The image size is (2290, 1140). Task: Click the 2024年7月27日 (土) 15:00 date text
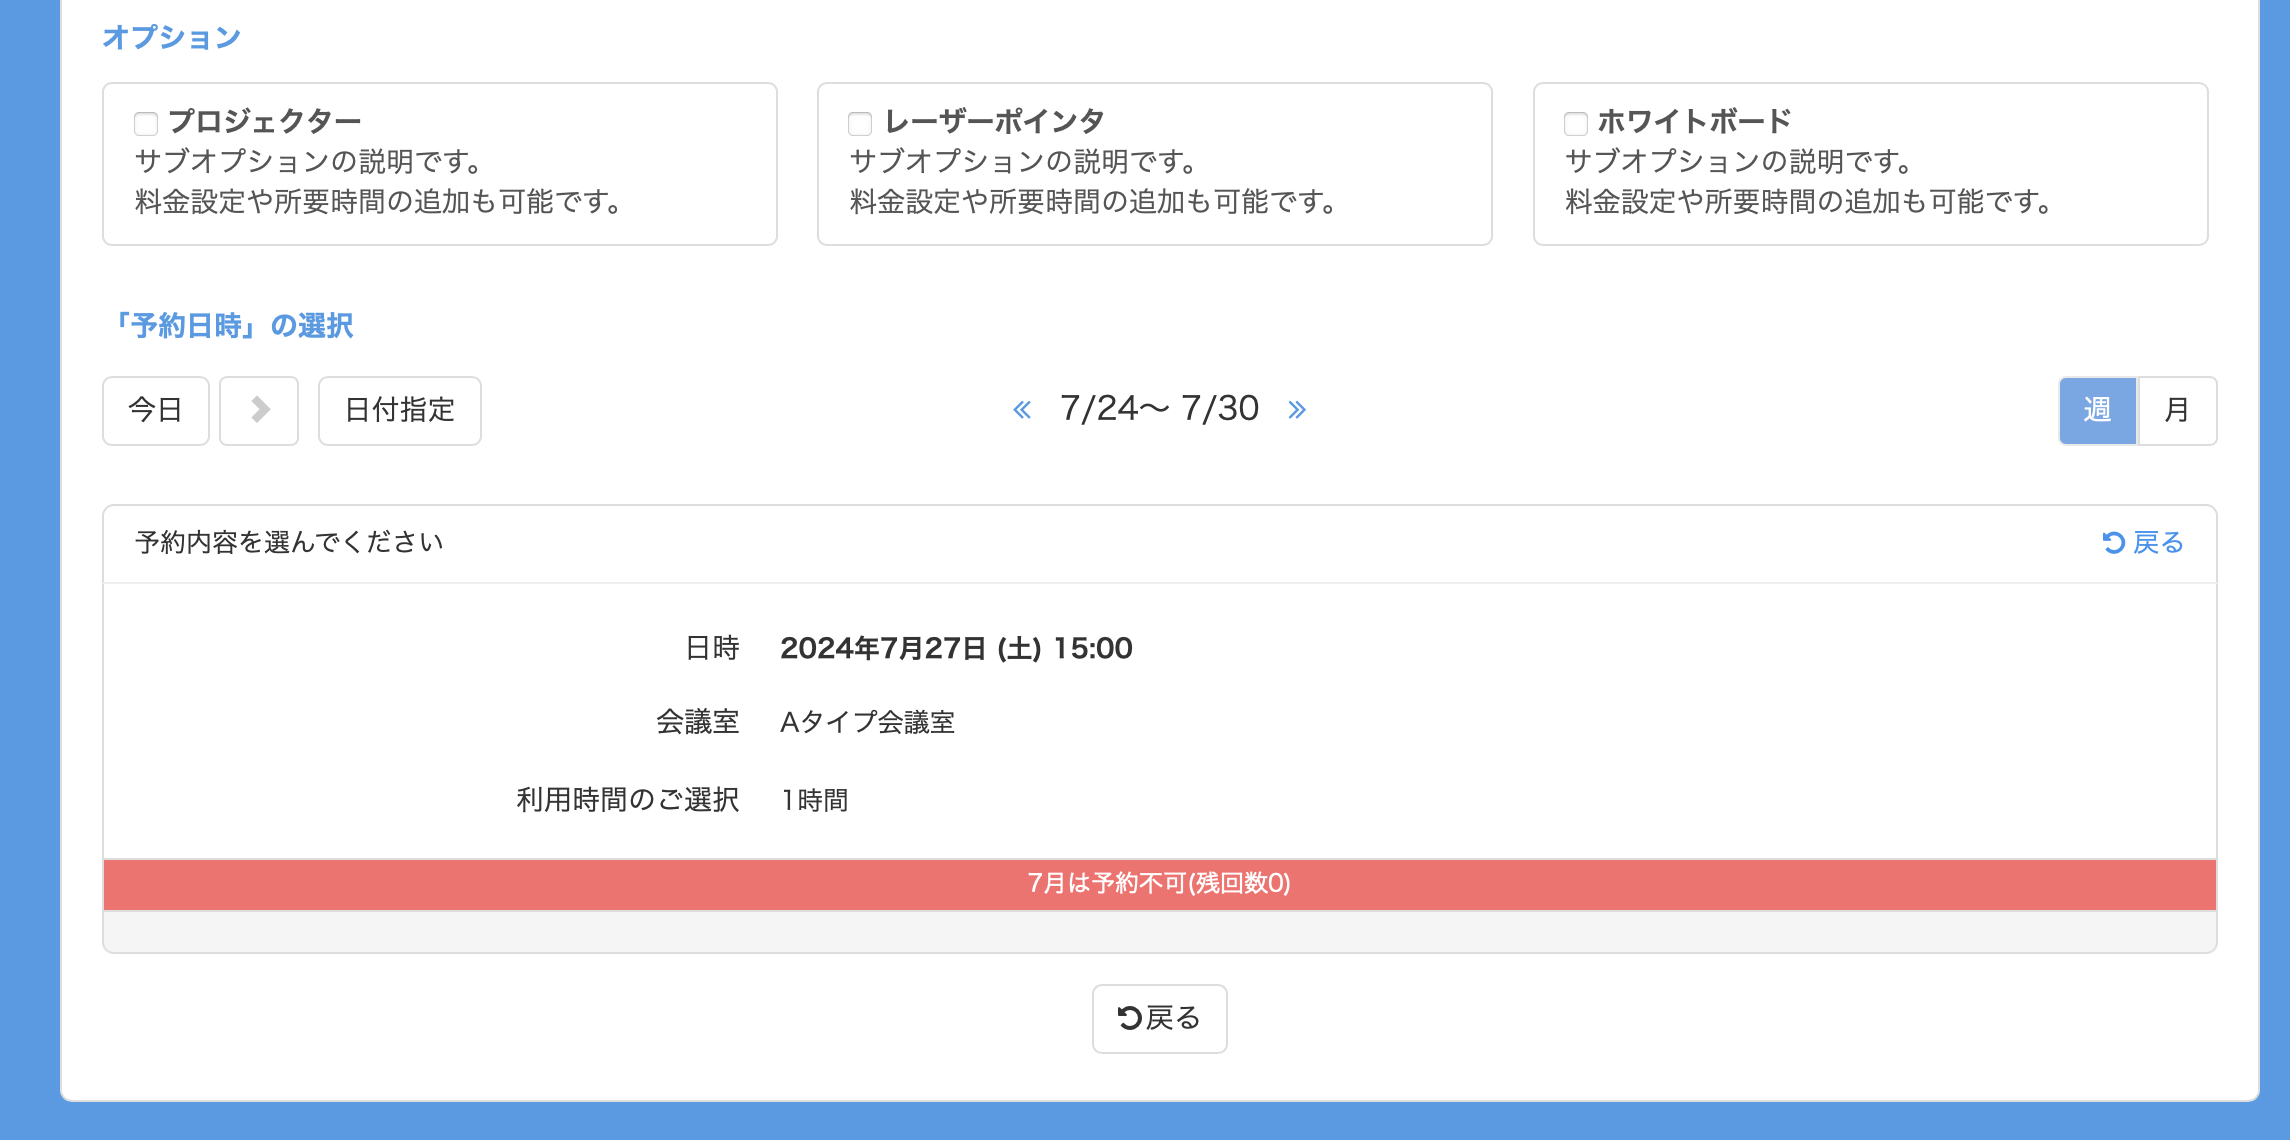[956, 648]
